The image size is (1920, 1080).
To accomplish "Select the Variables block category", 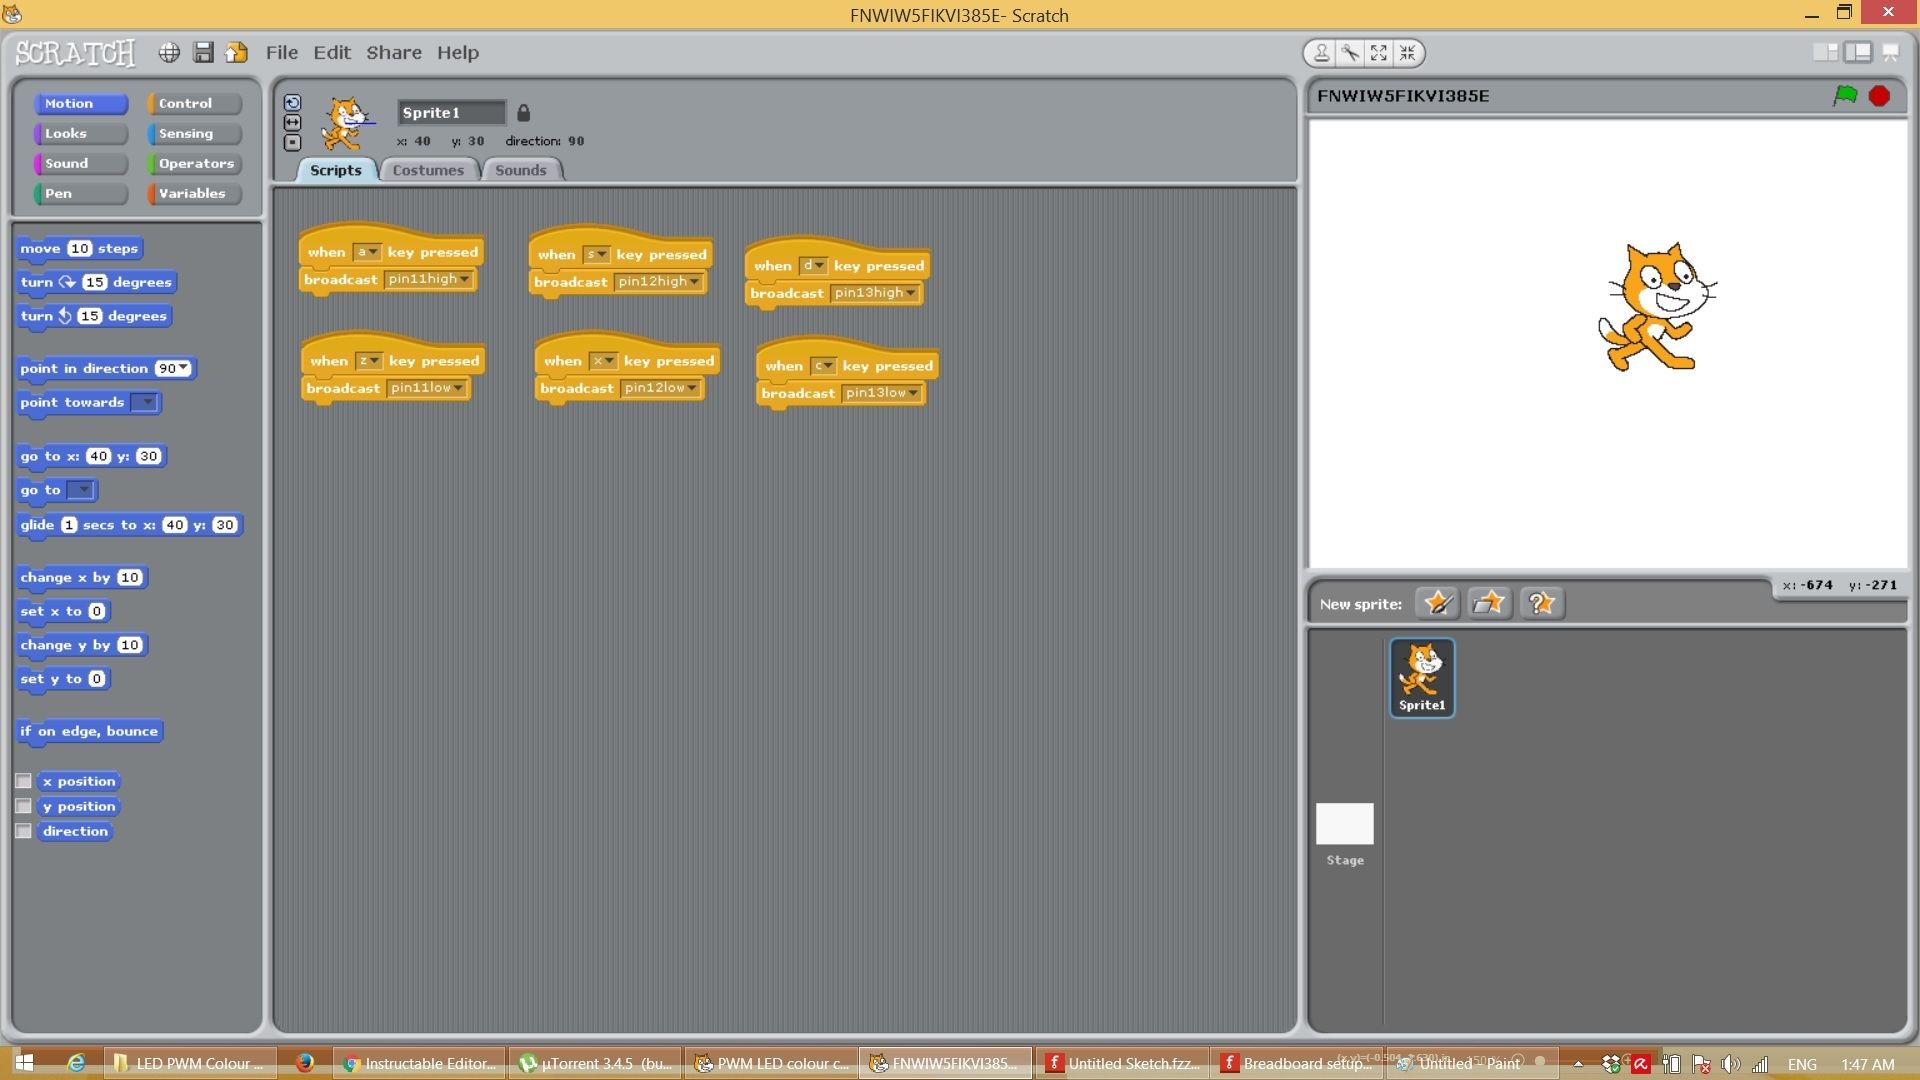I will [x=193, y=194].
